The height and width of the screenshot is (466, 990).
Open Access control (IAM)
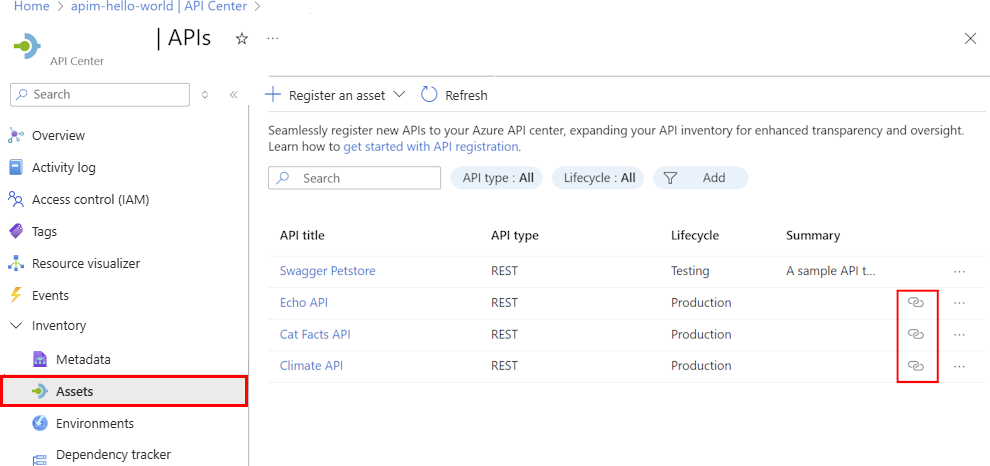click(90, 200)
